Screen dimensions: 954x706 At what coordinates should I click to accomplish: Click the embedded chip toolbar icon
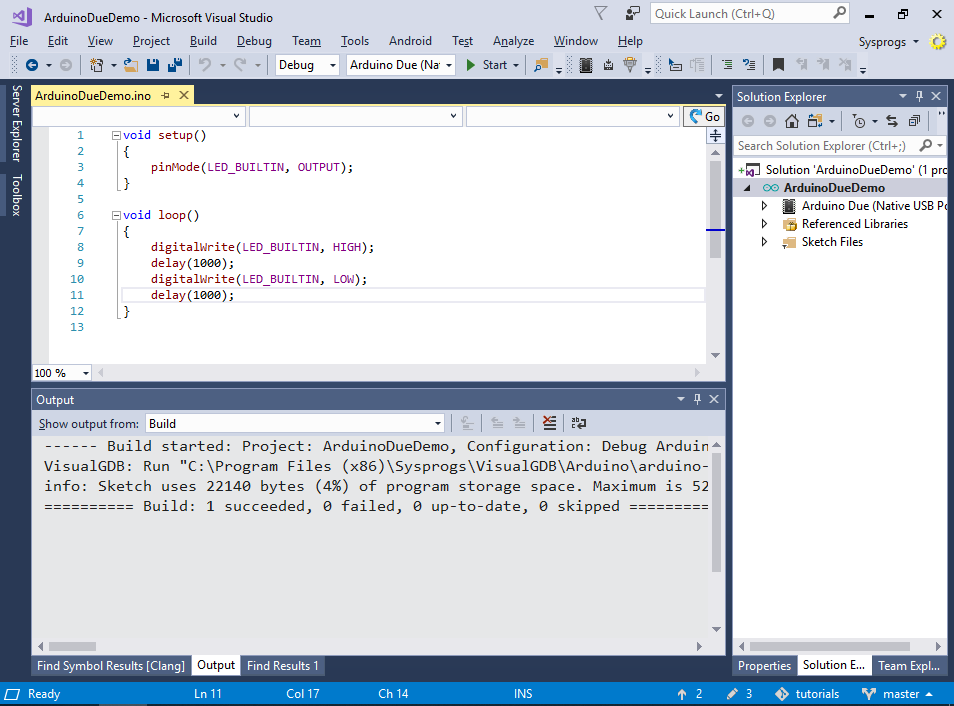click(x=586, y=65)
